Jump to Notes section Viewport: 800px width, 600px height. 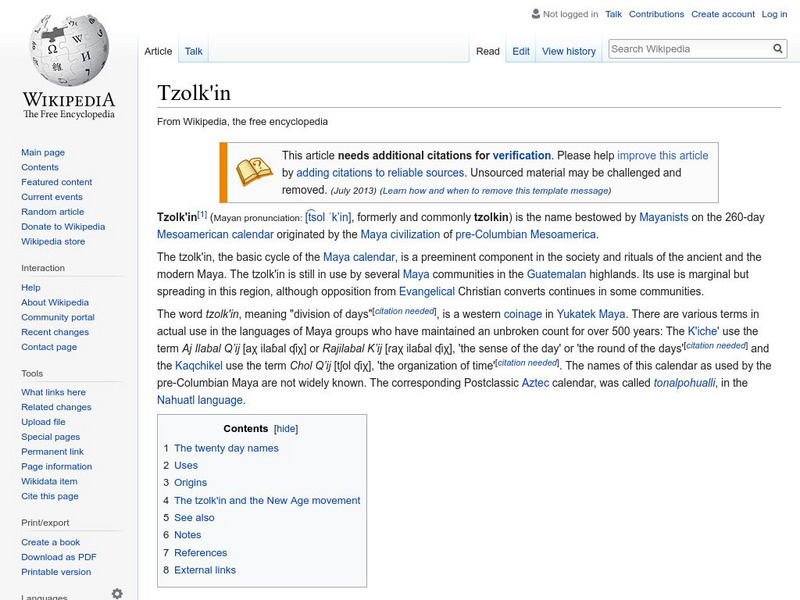point(187,535)
